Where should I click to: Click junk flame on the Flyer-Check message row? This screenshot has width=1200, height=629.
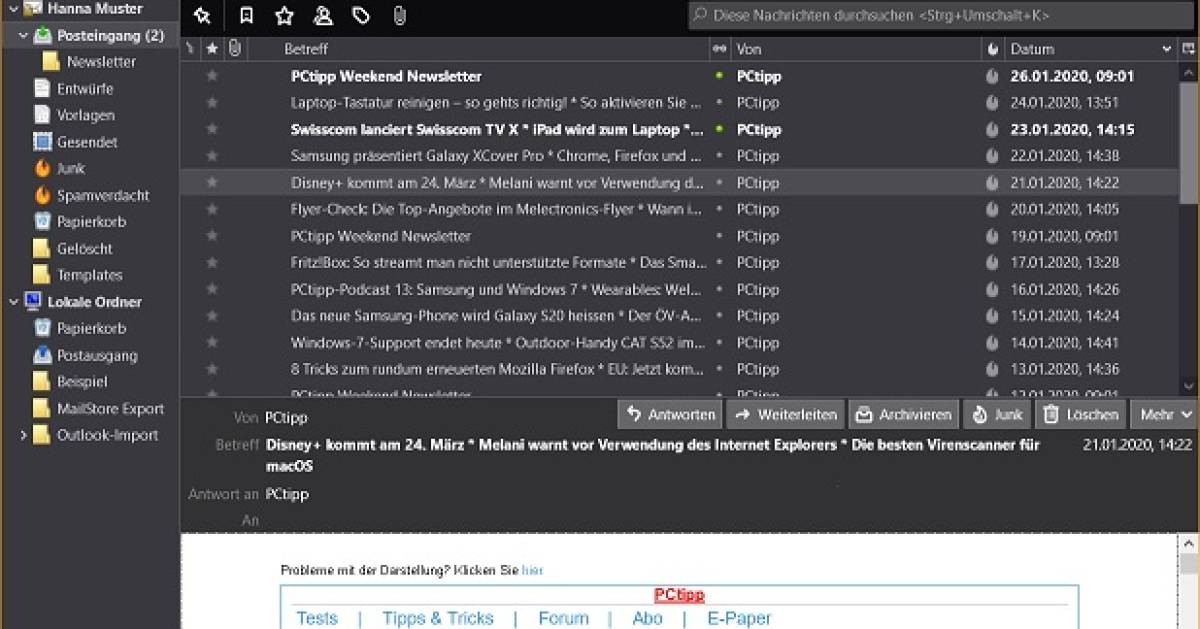[x=992, y=210]
